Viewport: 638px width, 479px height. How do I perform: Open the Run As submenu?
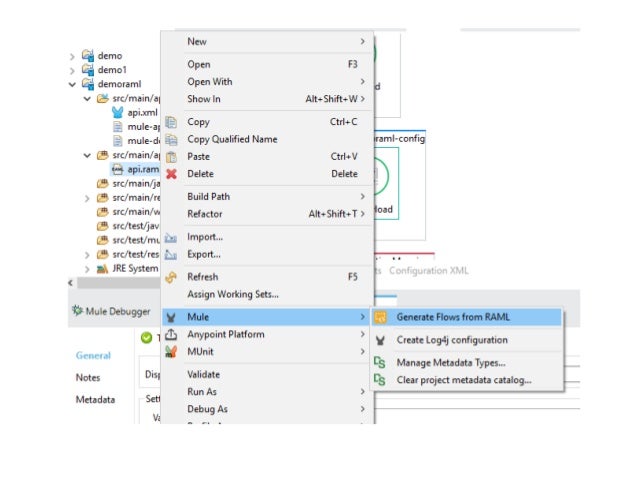point(267,392)
